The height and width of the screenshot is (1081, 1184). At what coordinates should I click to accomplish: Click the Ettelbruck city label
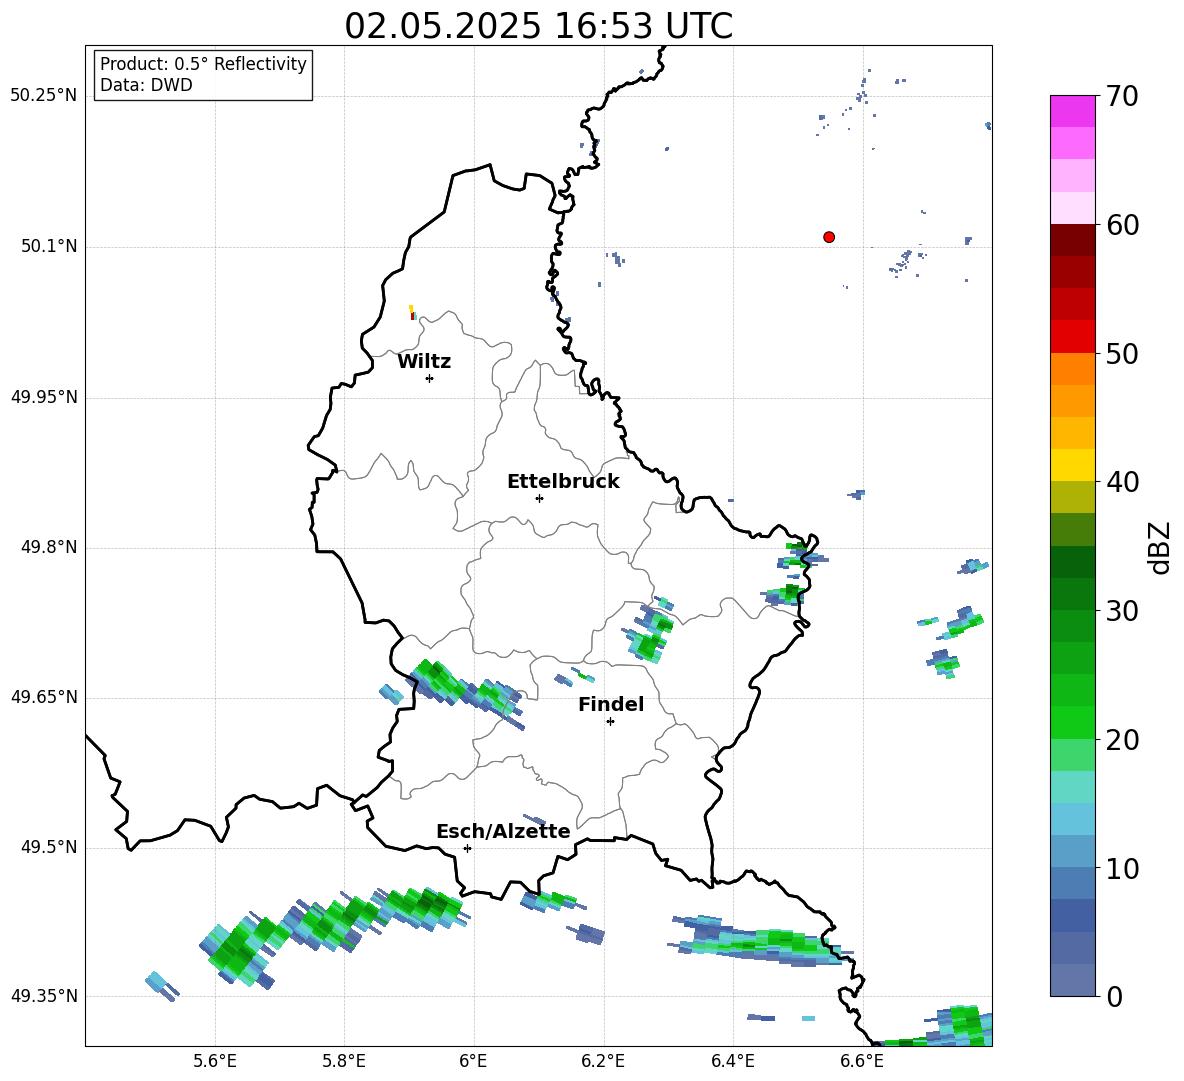pos(563,482)
